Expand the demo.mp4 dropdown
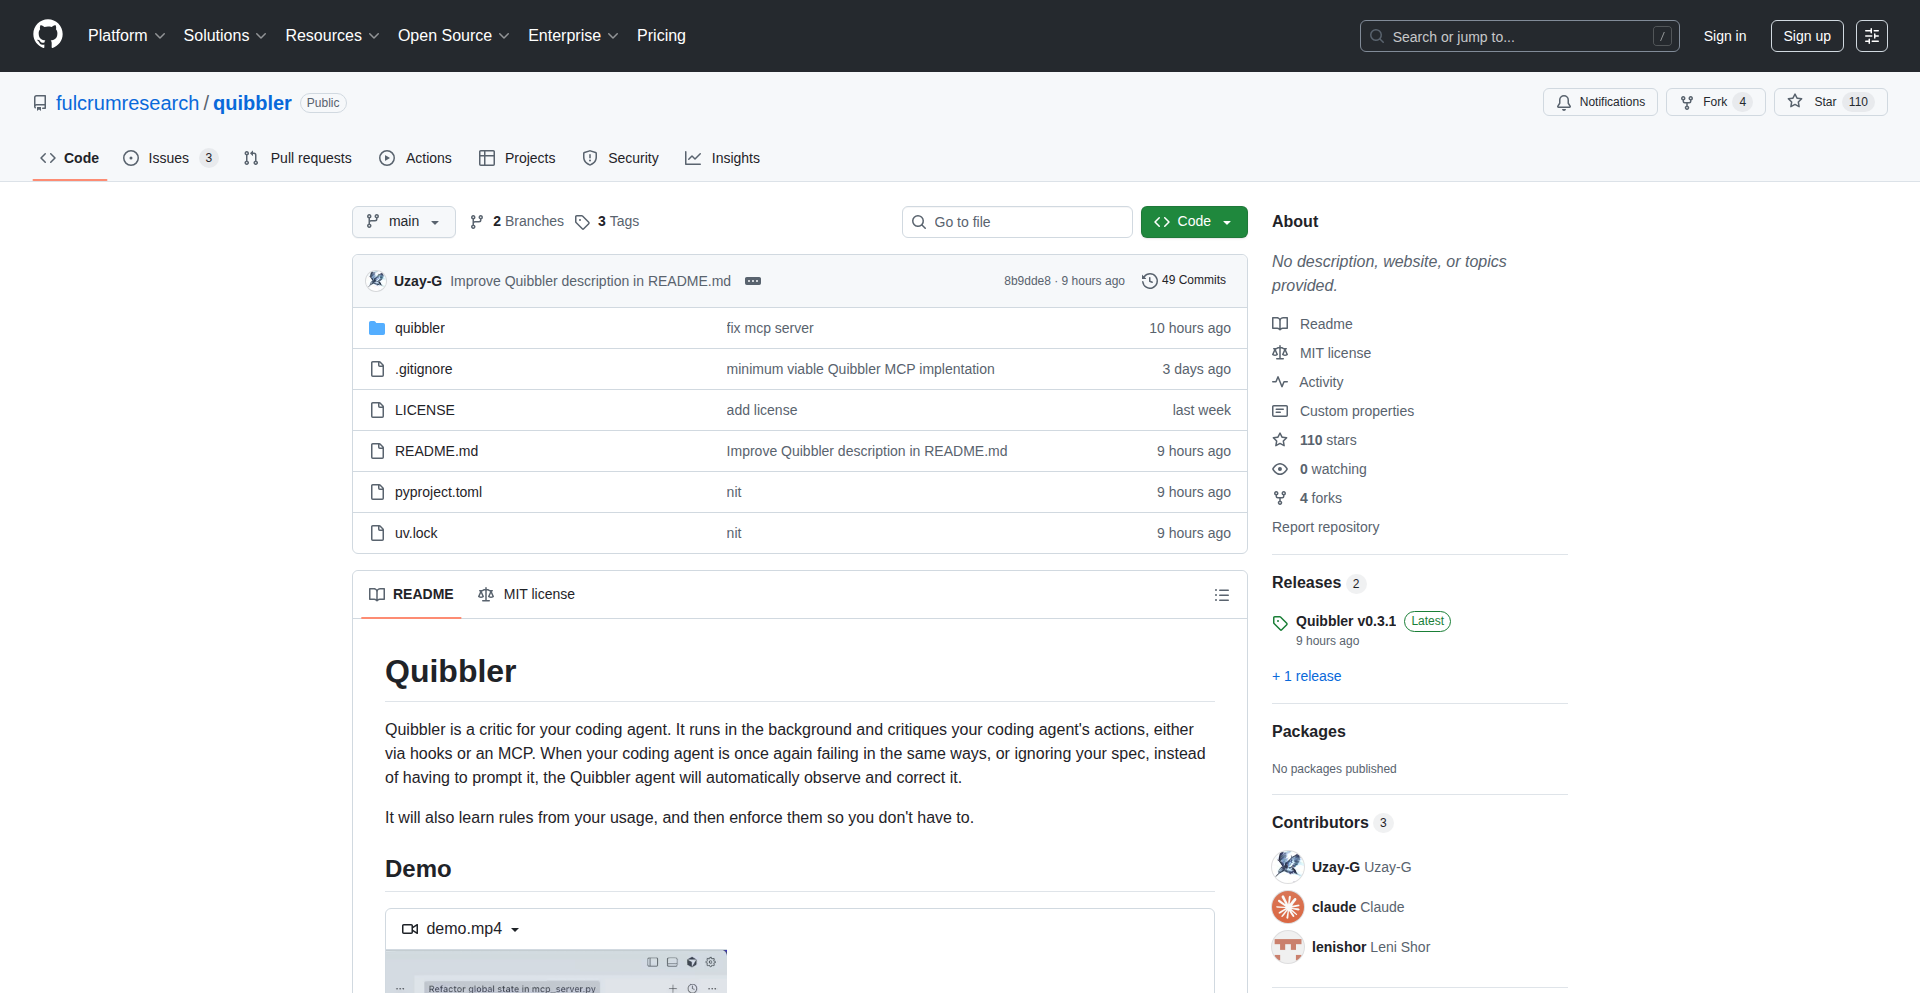1920x993 pixels. pos(516,928)
